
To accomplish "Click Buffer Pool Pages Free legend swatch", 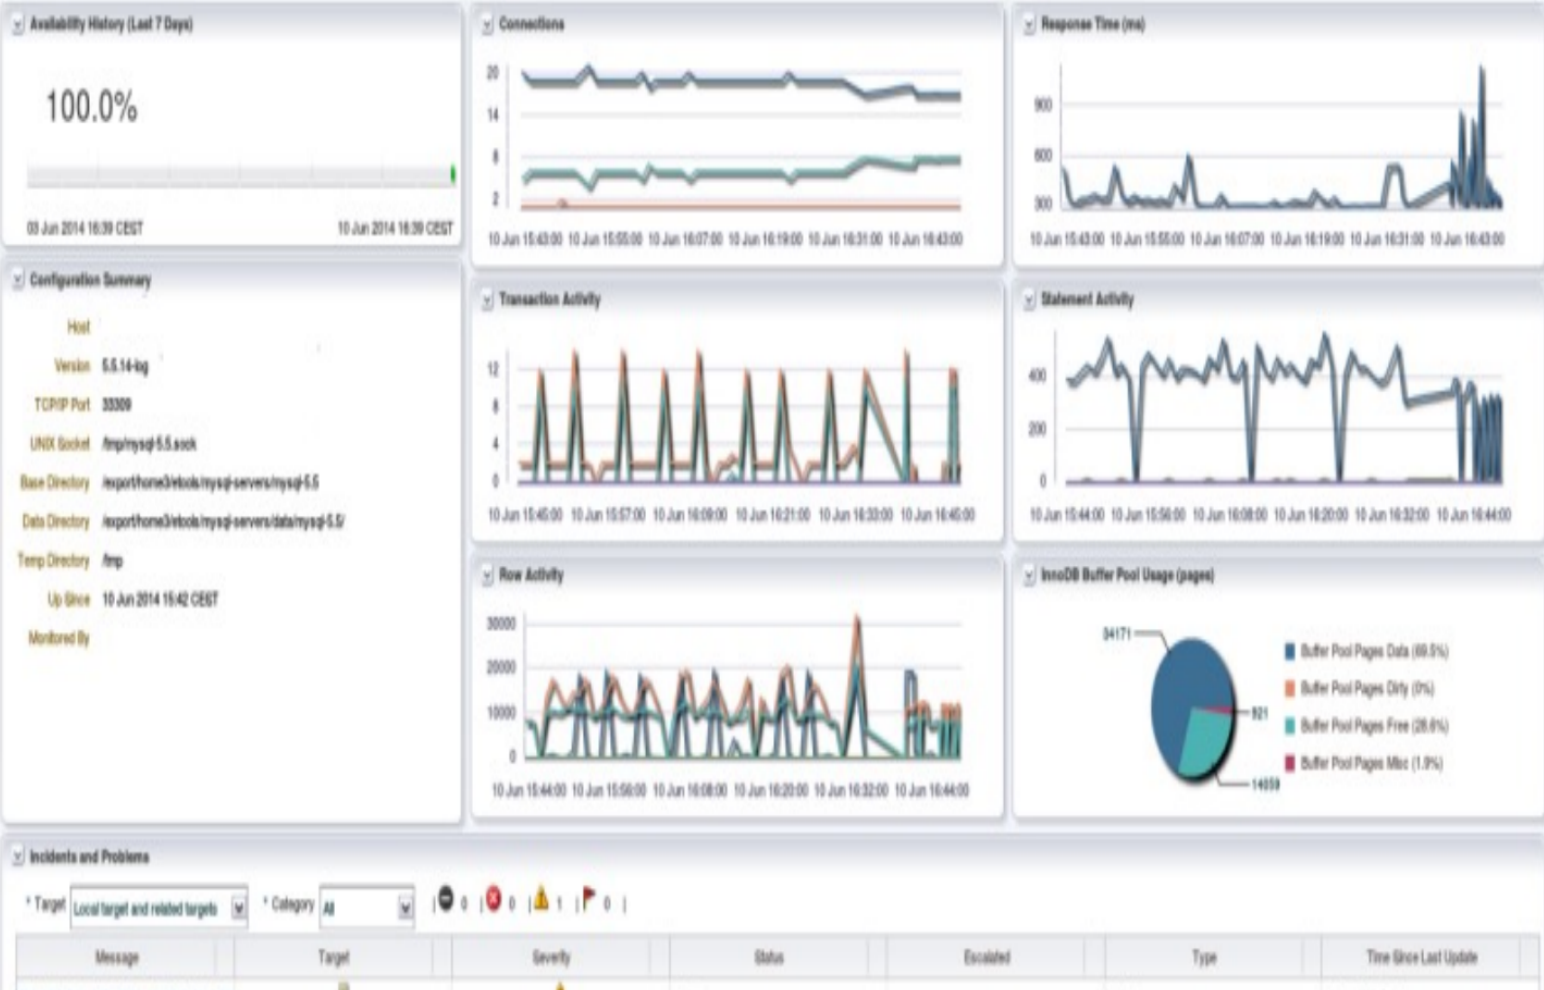I will [x=1289, y=726].
